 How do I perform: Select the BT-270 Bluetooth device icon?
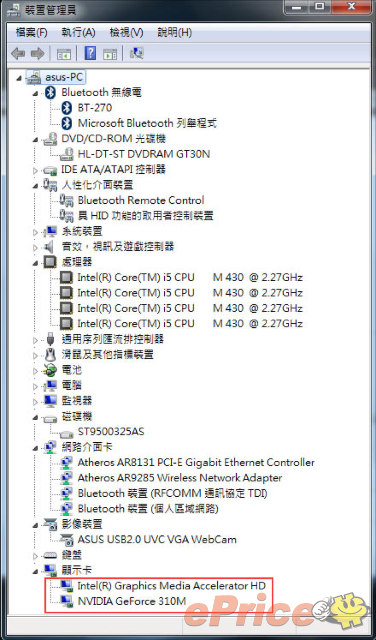coord(67,108)
